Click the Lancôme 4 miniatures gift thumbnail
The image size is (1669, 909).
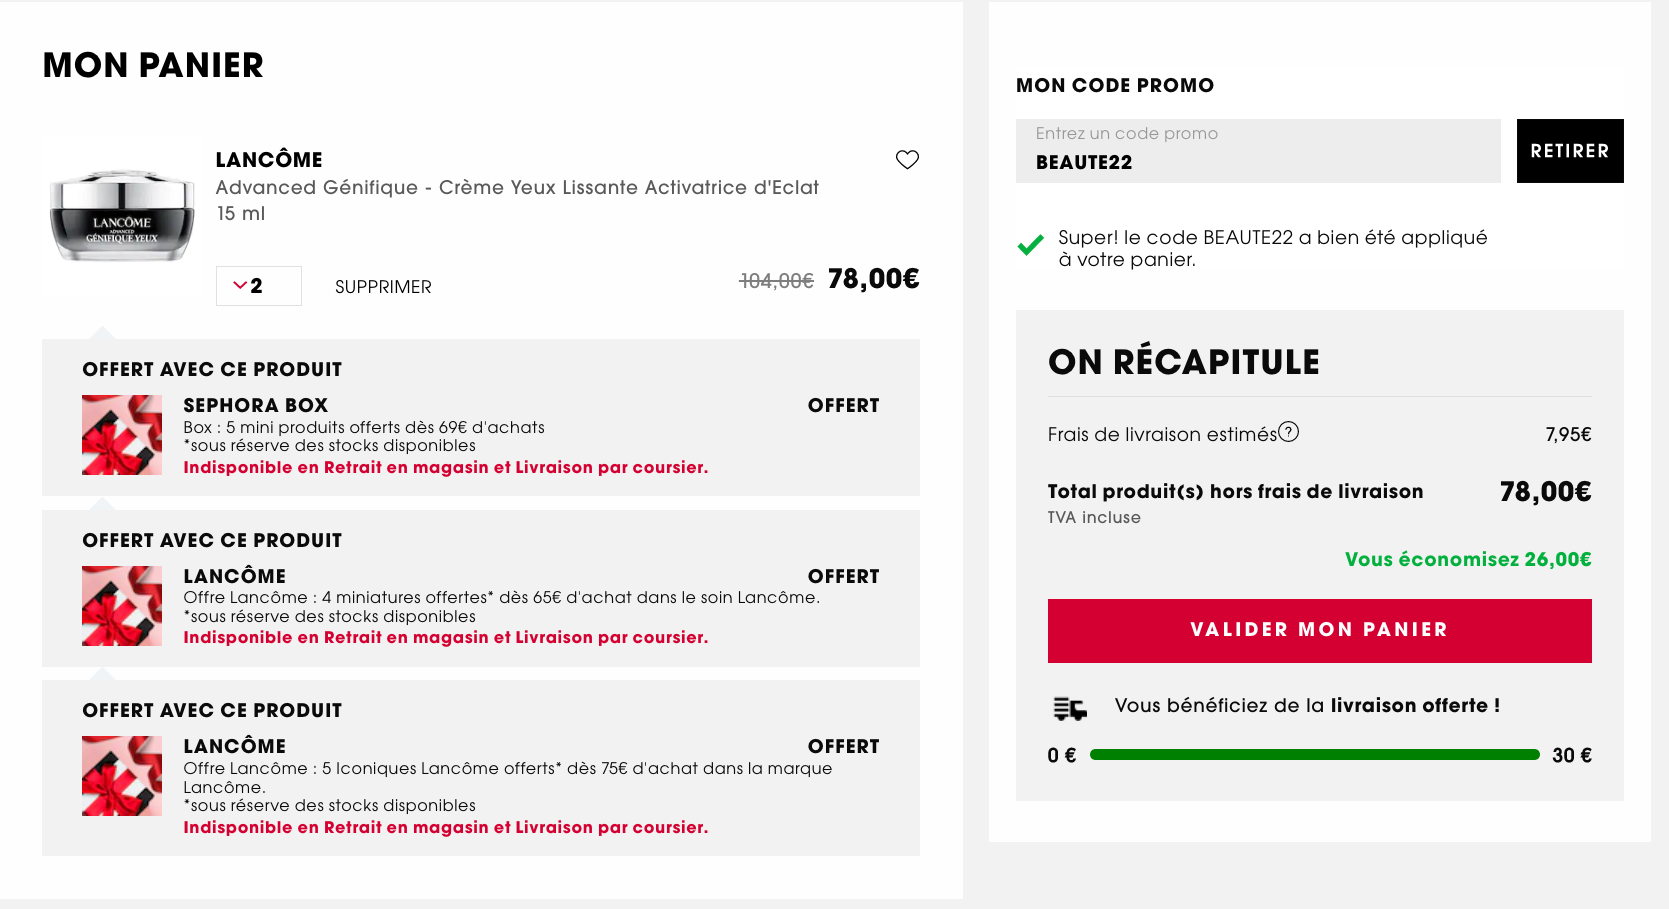pos(122,606)
